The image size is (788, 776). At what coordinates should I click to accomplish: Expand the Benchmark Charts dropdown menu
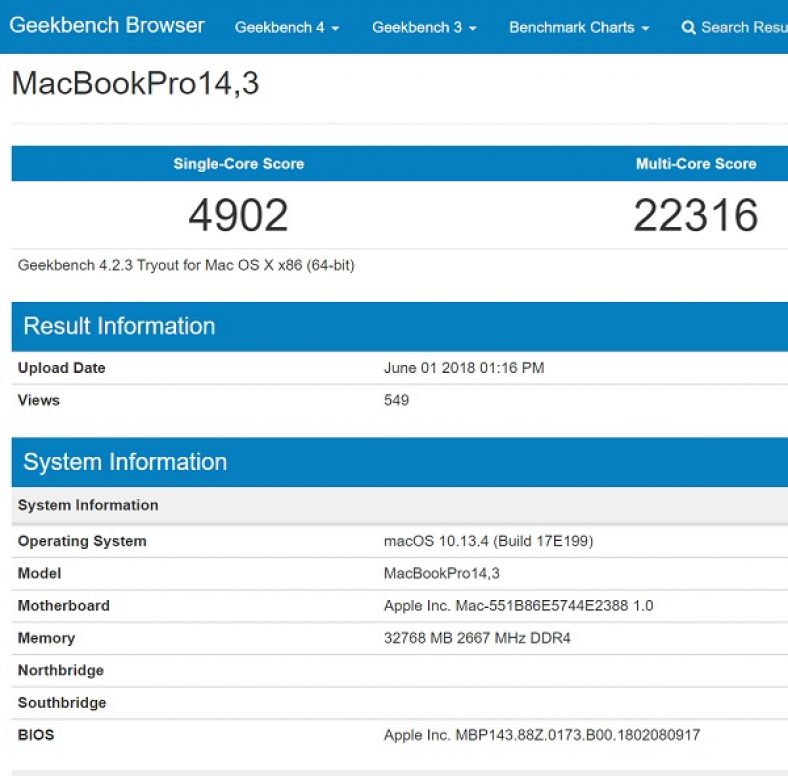(x=579, y=27)
